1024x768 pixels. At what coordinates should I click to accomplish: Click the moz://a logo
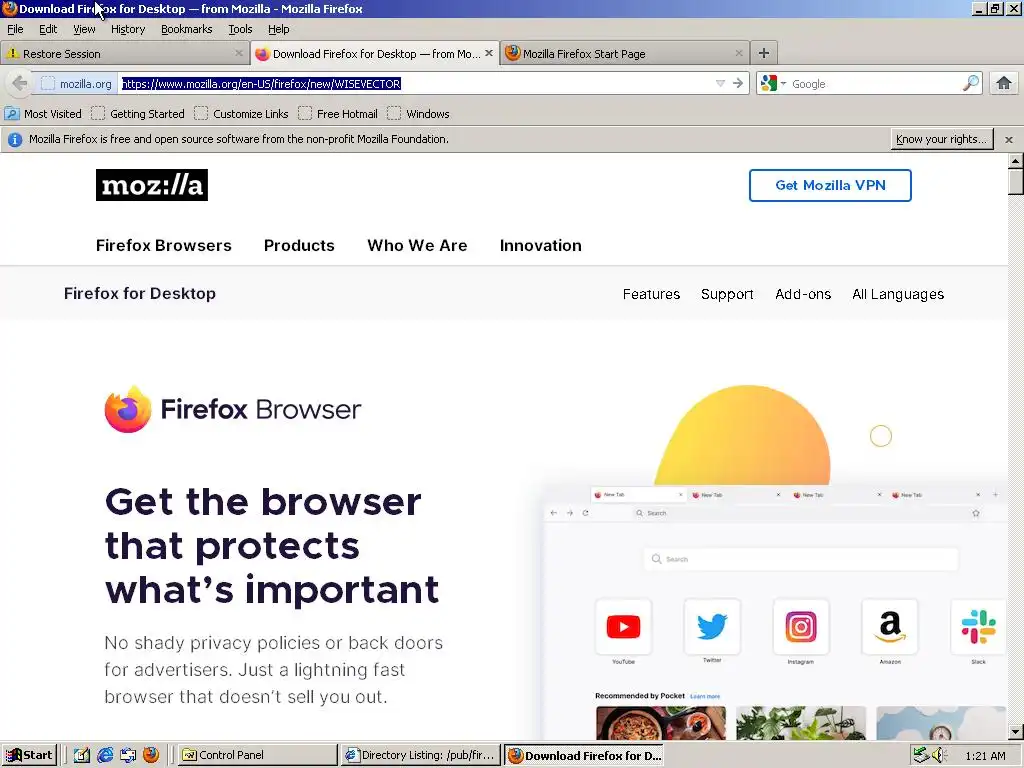click(152, 185)
